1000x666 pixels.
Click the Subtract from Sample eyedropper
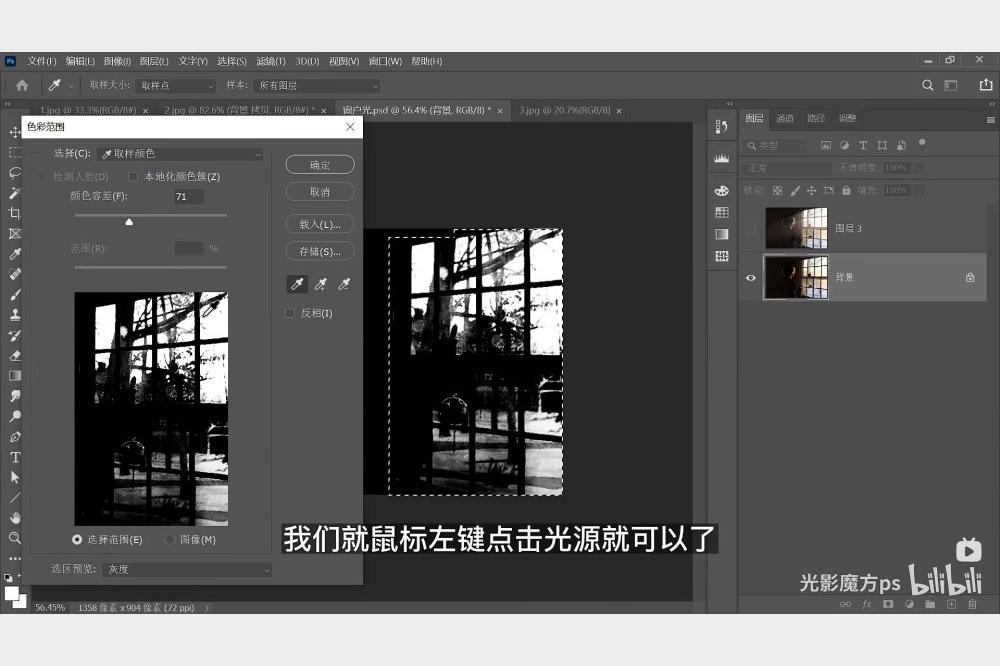click(344, 284)
